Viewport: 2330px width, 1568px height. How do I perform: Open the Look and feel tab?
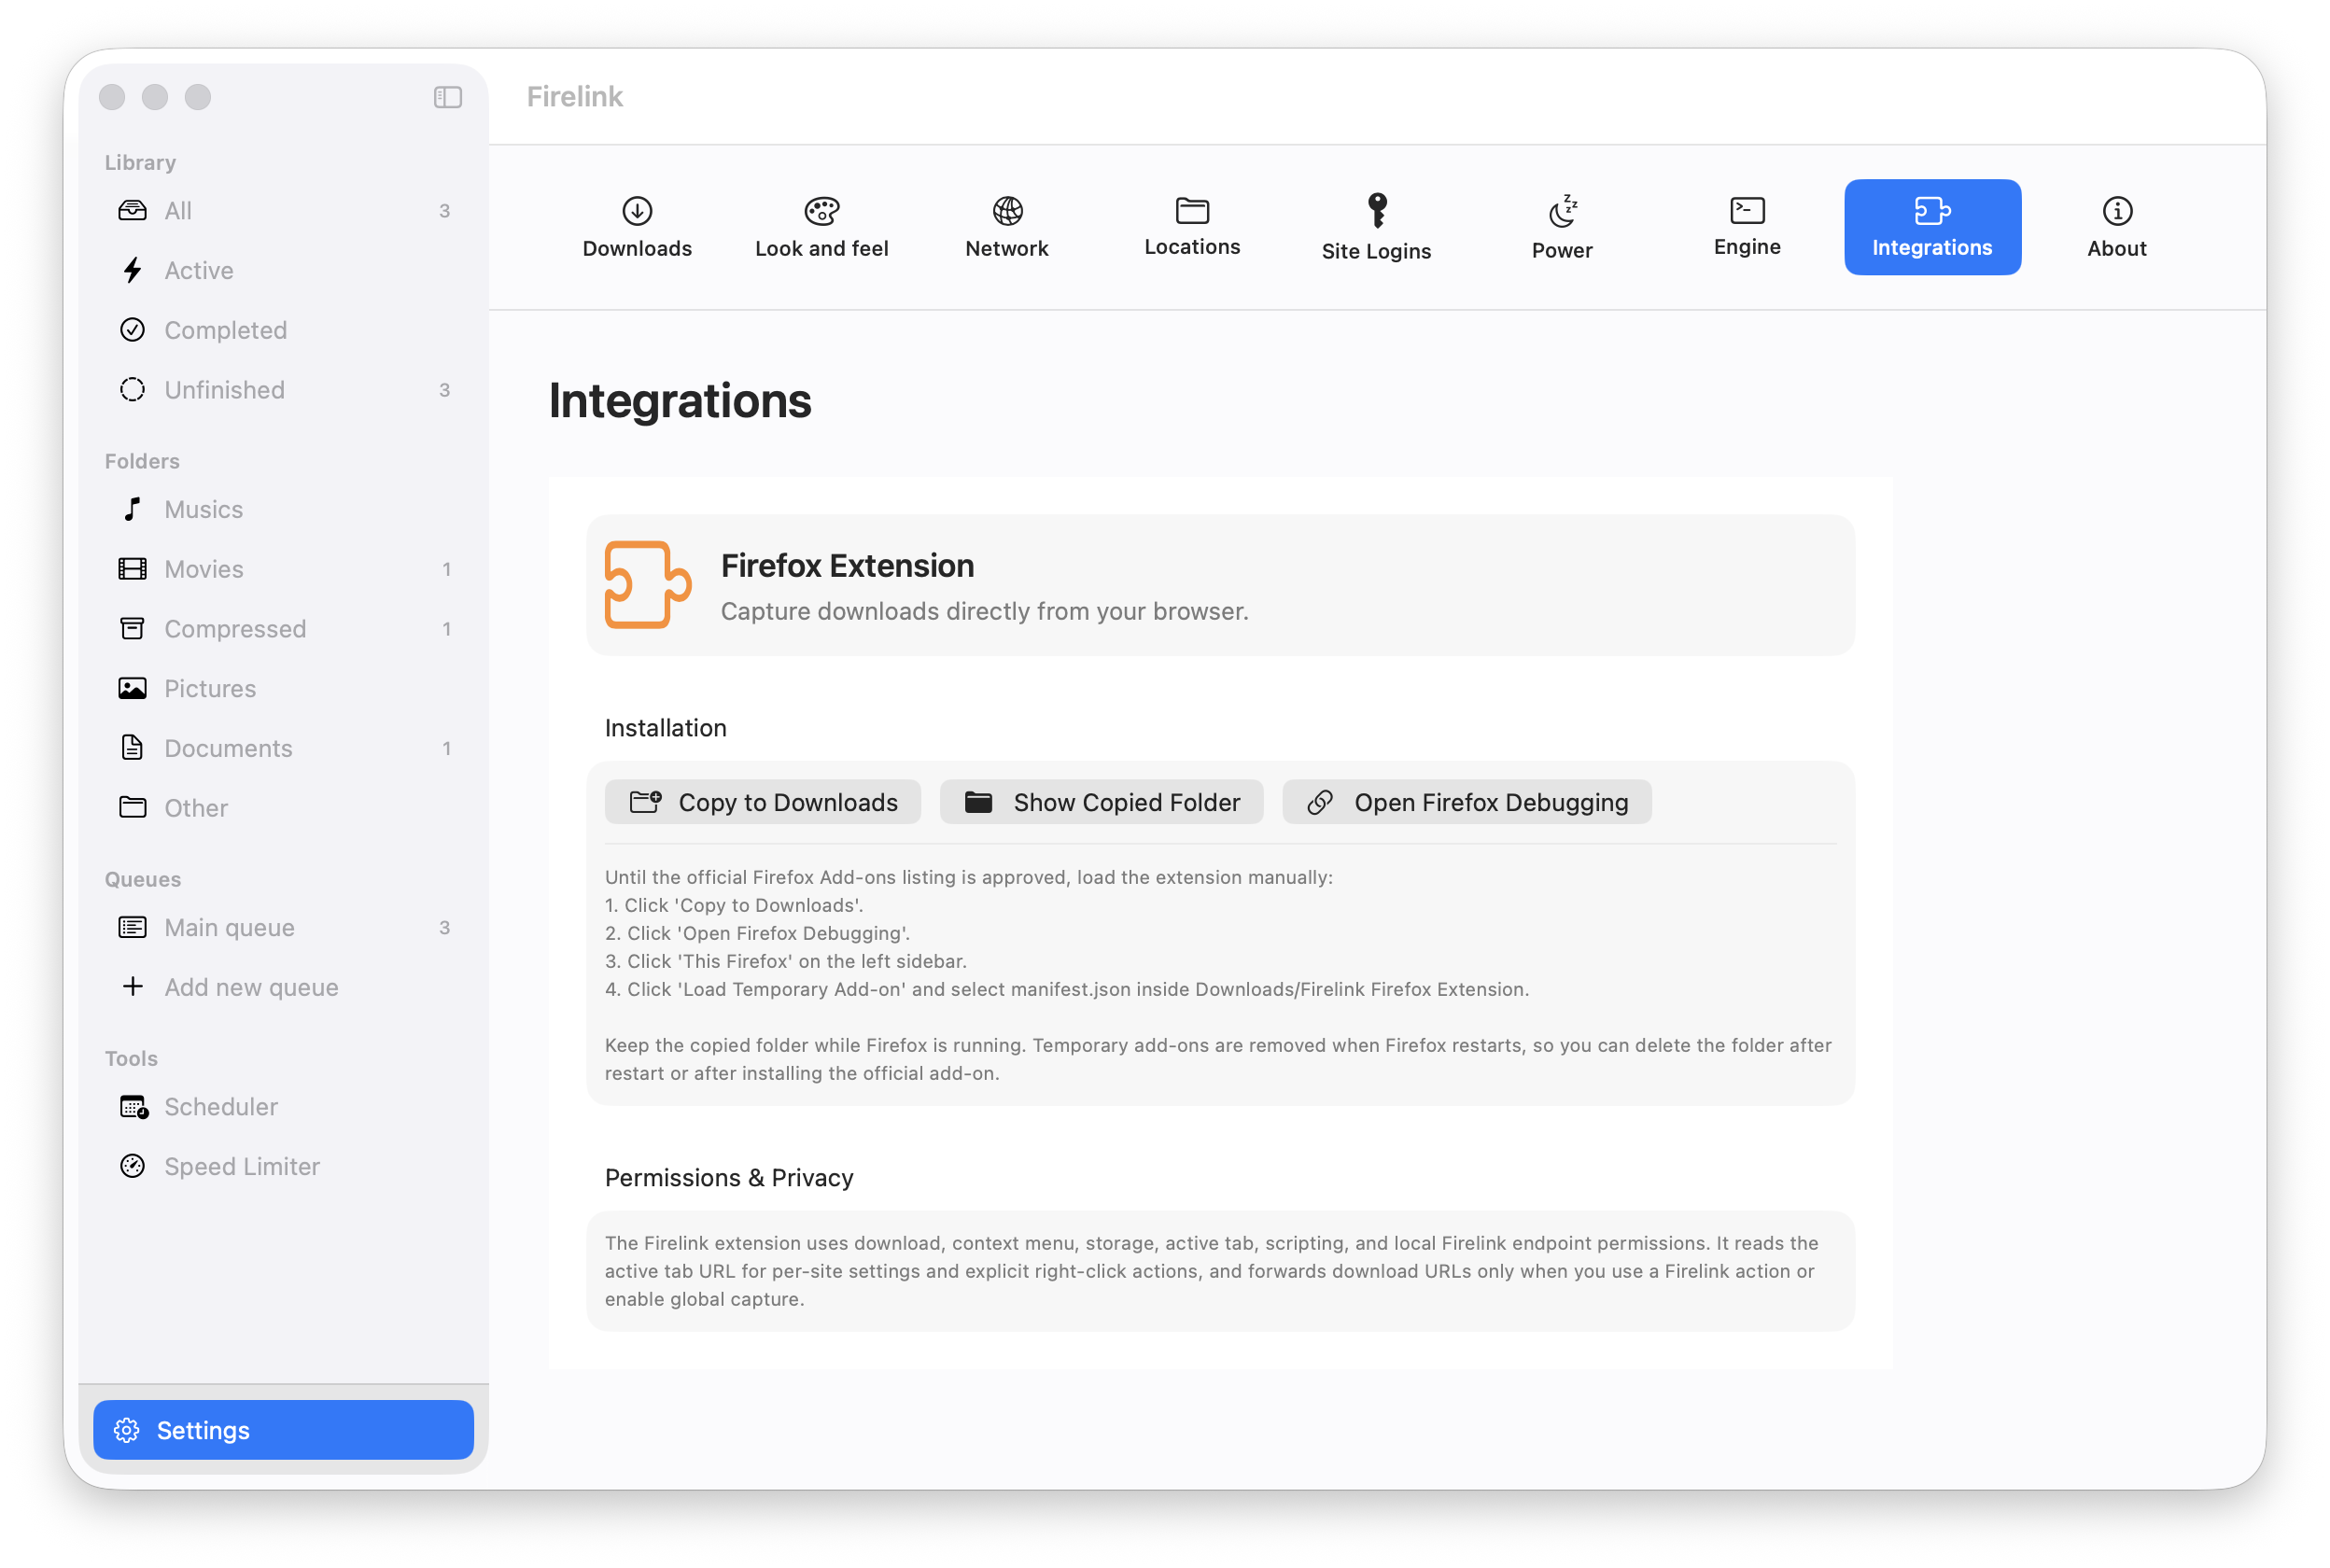tap(822, 227)
